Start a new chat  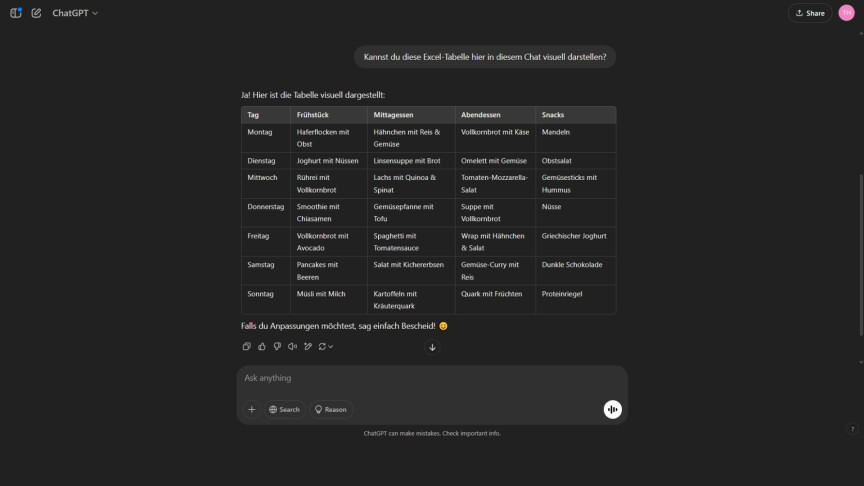tap(36, 13)
